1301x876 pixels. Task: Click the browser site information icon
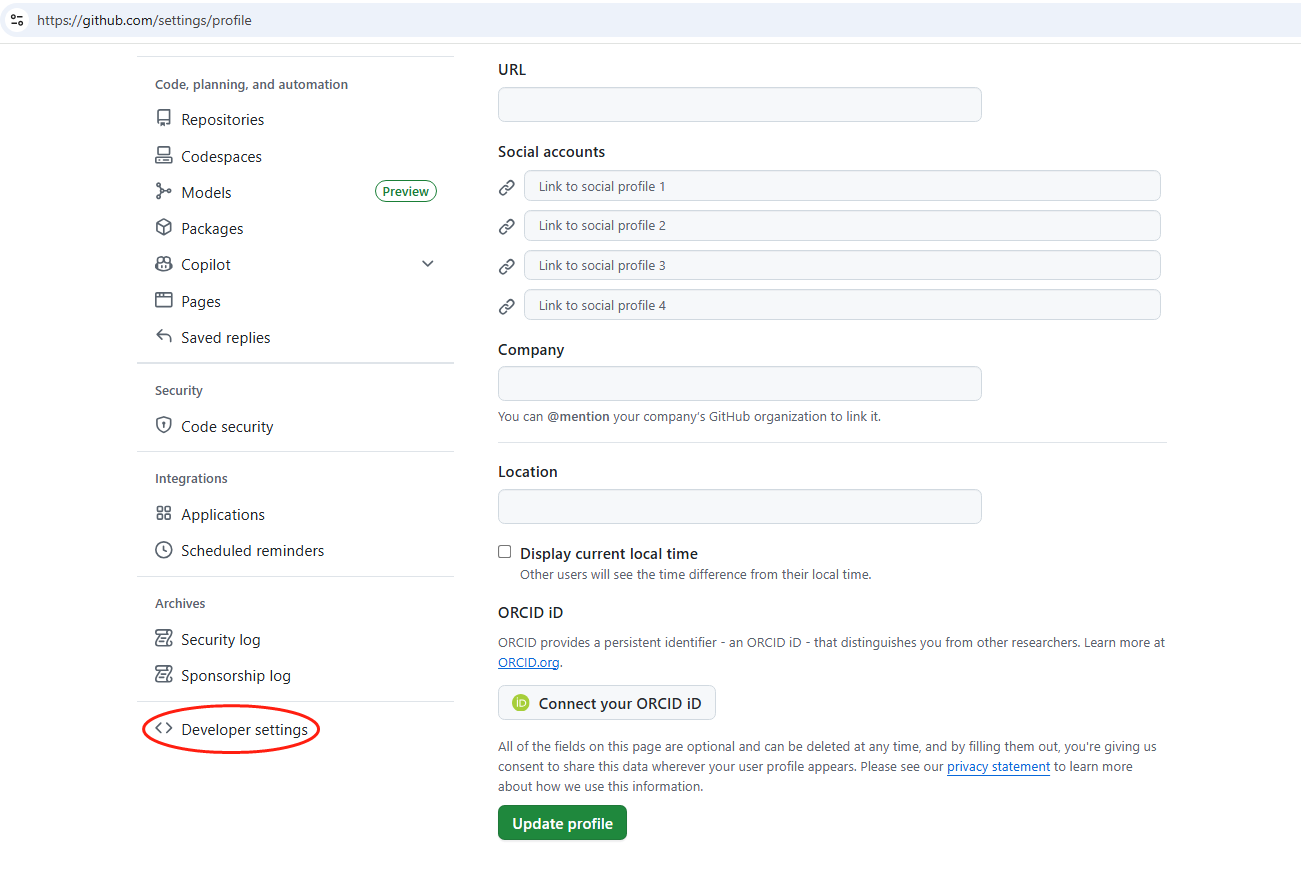click(x=17, y=20)
